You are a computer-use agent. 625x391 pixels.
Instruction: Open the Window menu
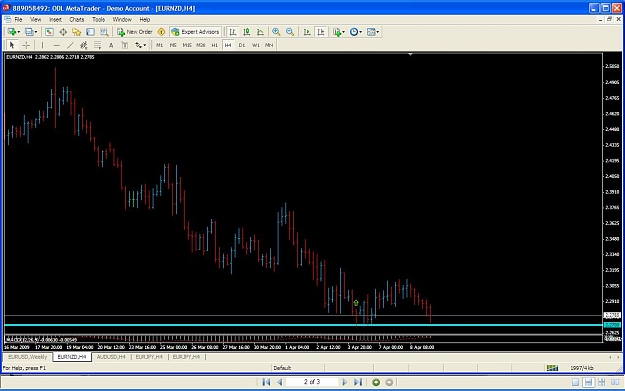tap(122, 19)
